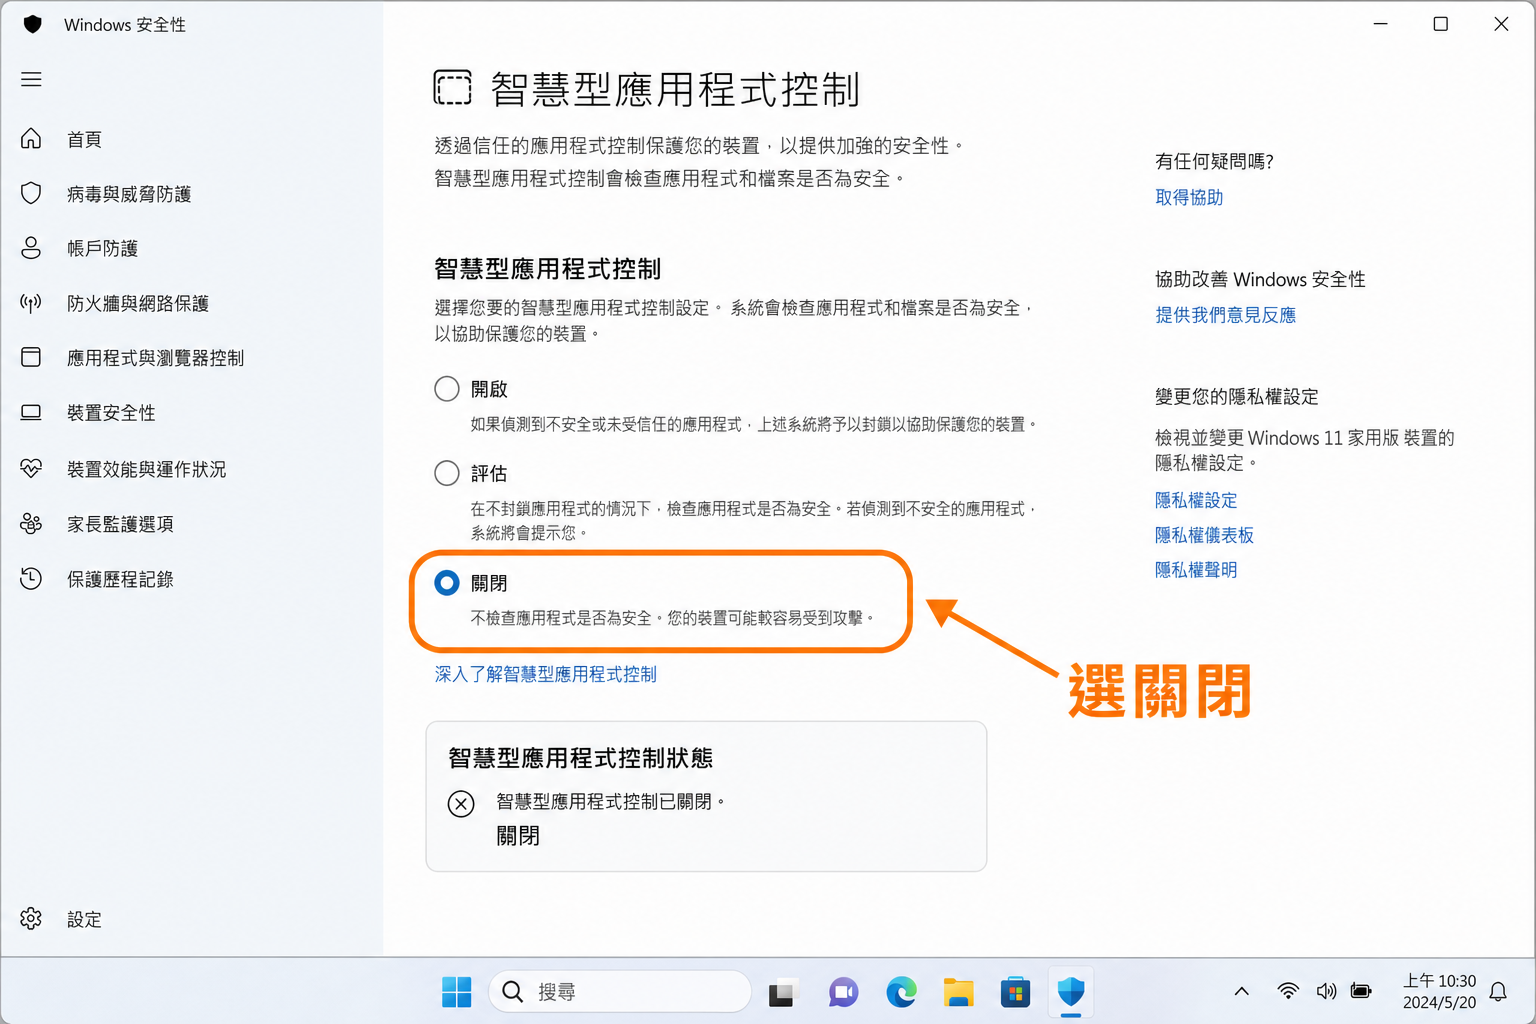Viewport: 1536px width, 1024px height.
Task: Click the Windows Start button on taskbar
Action: (457, 992)
